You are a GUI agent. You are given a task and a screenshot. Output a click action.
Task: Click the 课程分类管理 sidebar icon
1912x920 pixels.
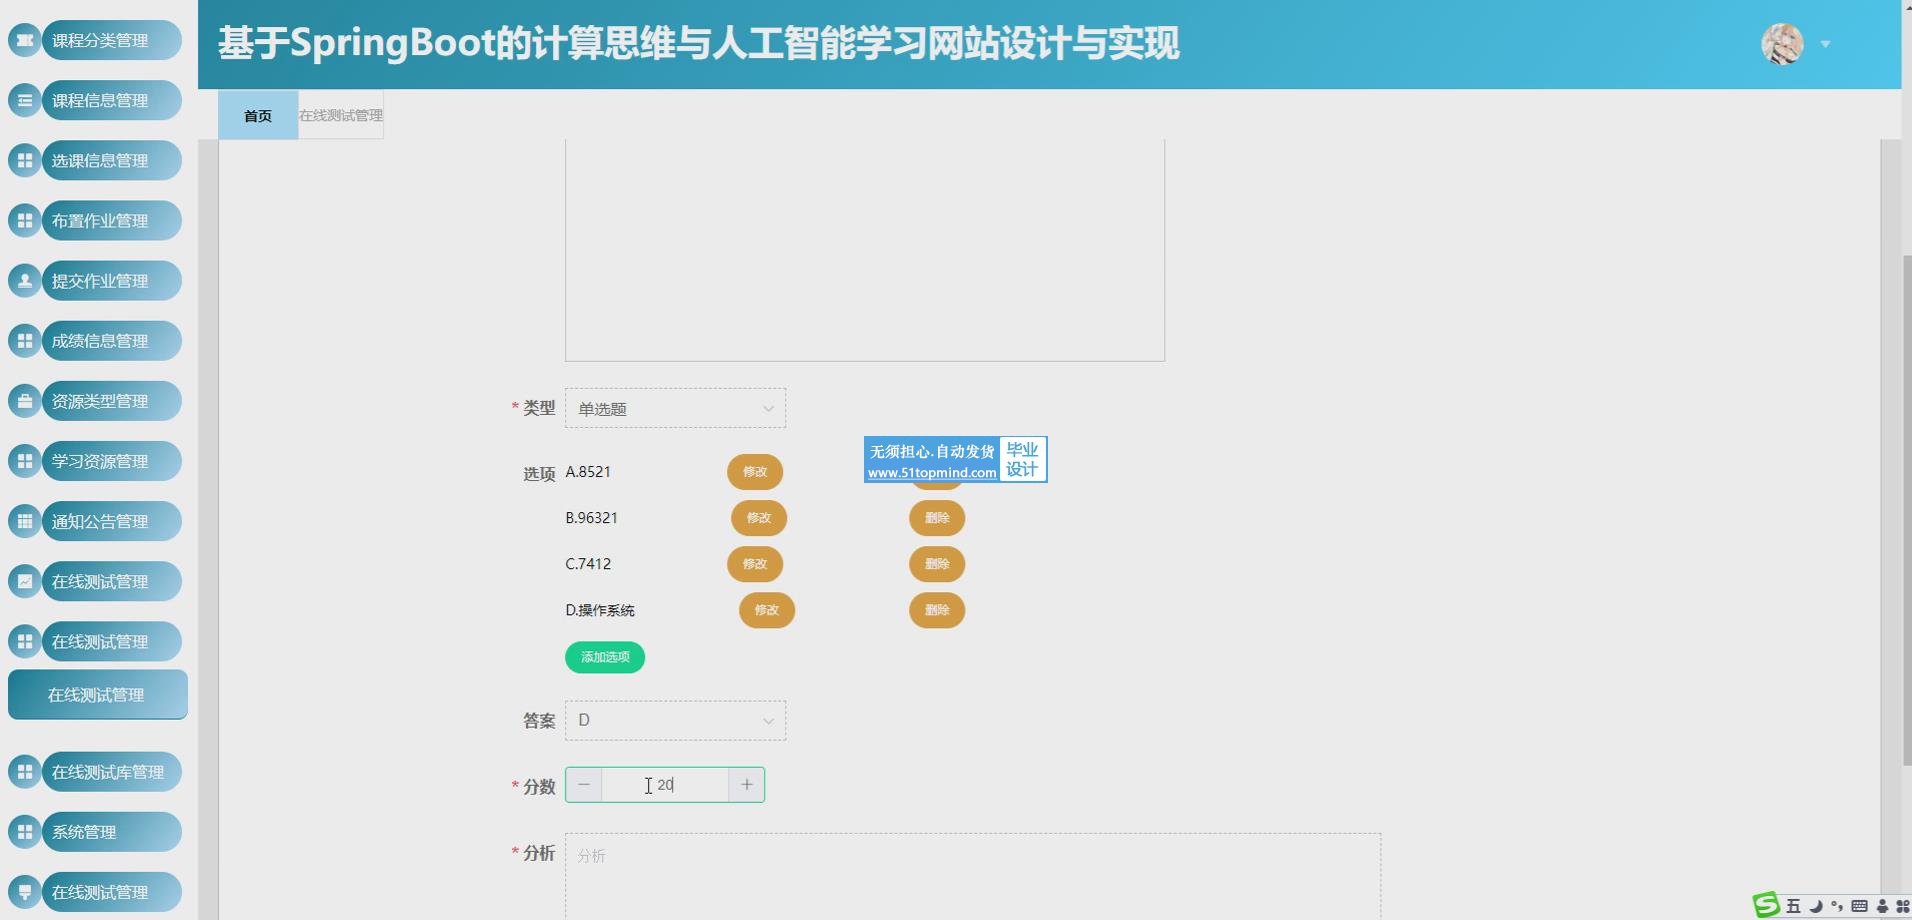tap(25, 40)
